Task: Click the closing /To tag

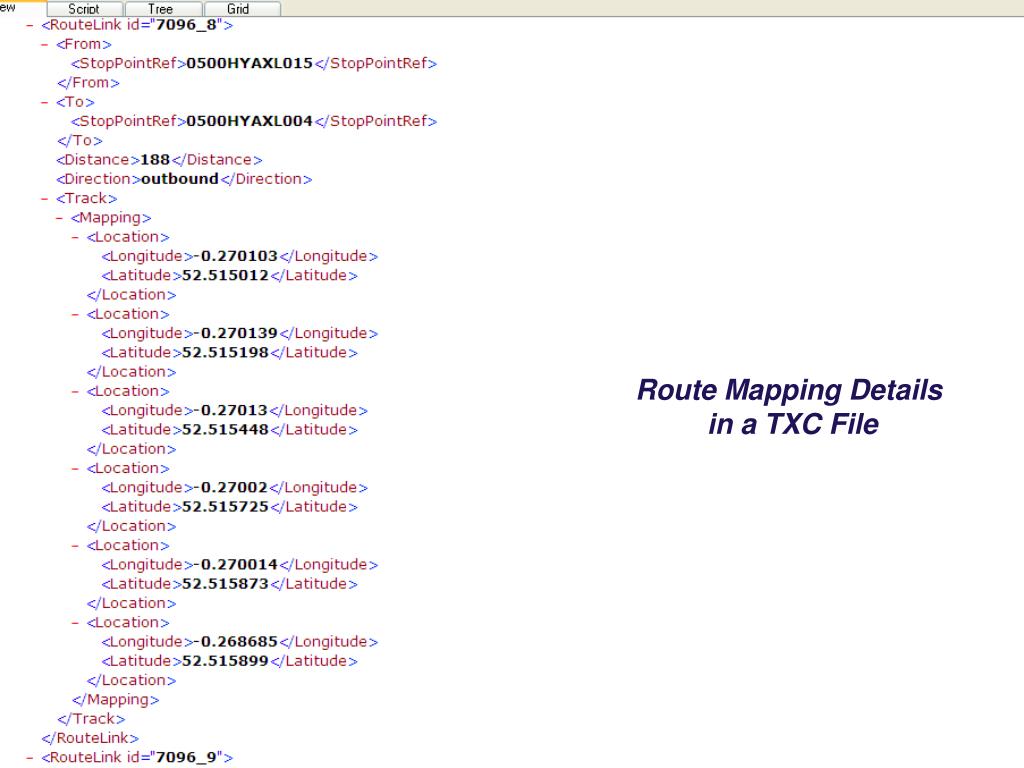Action: click(80, 140)
